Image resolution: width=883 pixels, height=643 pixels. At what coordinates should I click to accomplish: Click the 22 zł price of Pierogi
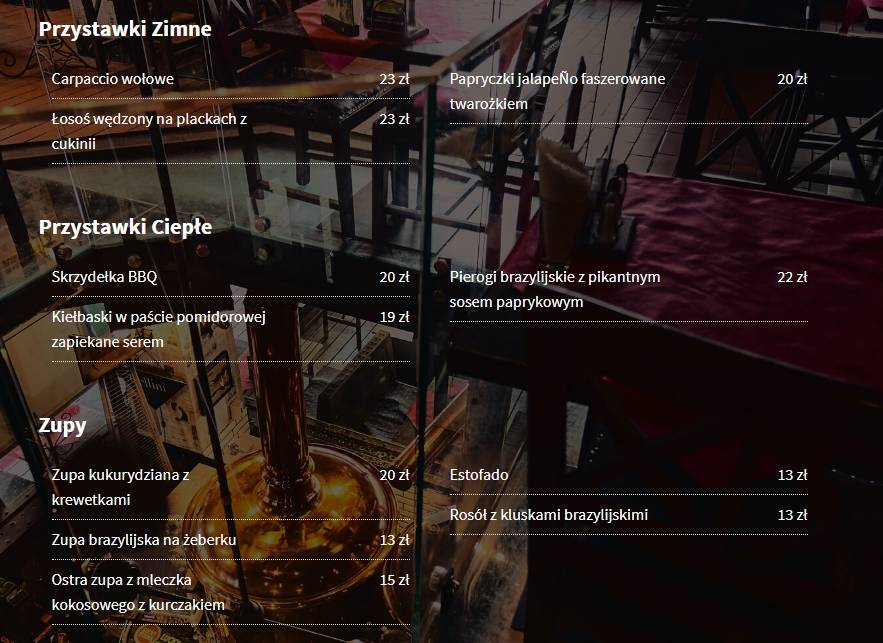pyautogui.click(x=792, y=277)
